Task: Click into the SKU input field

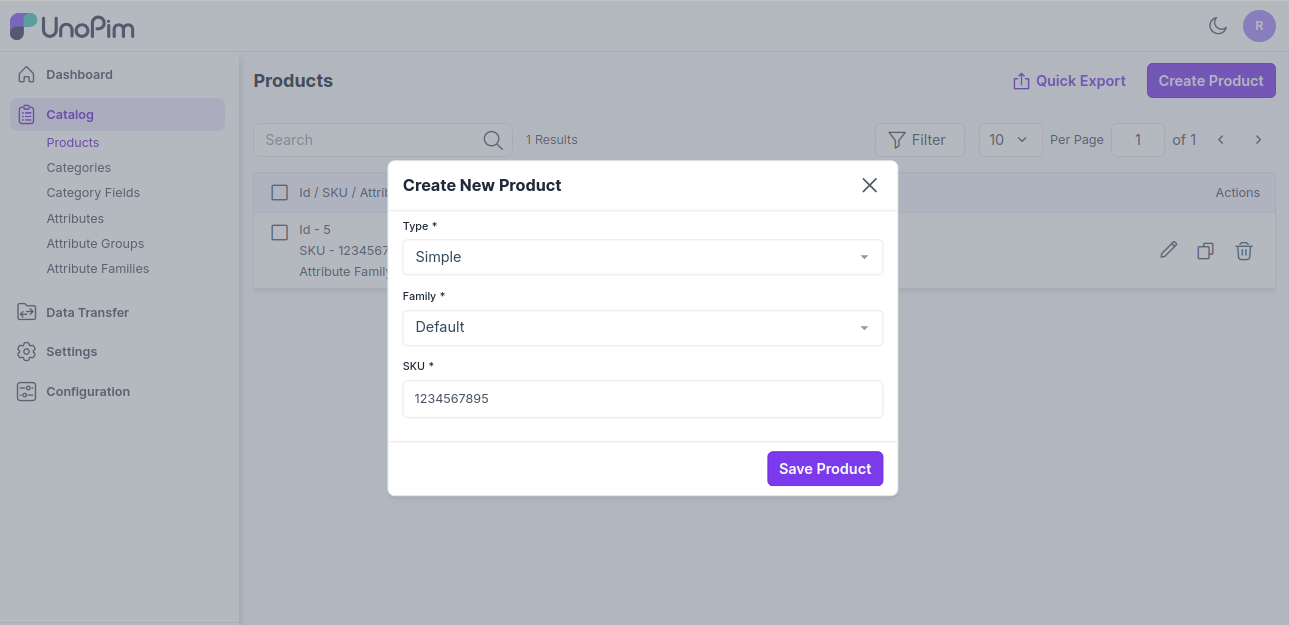Action: point(642,399)
